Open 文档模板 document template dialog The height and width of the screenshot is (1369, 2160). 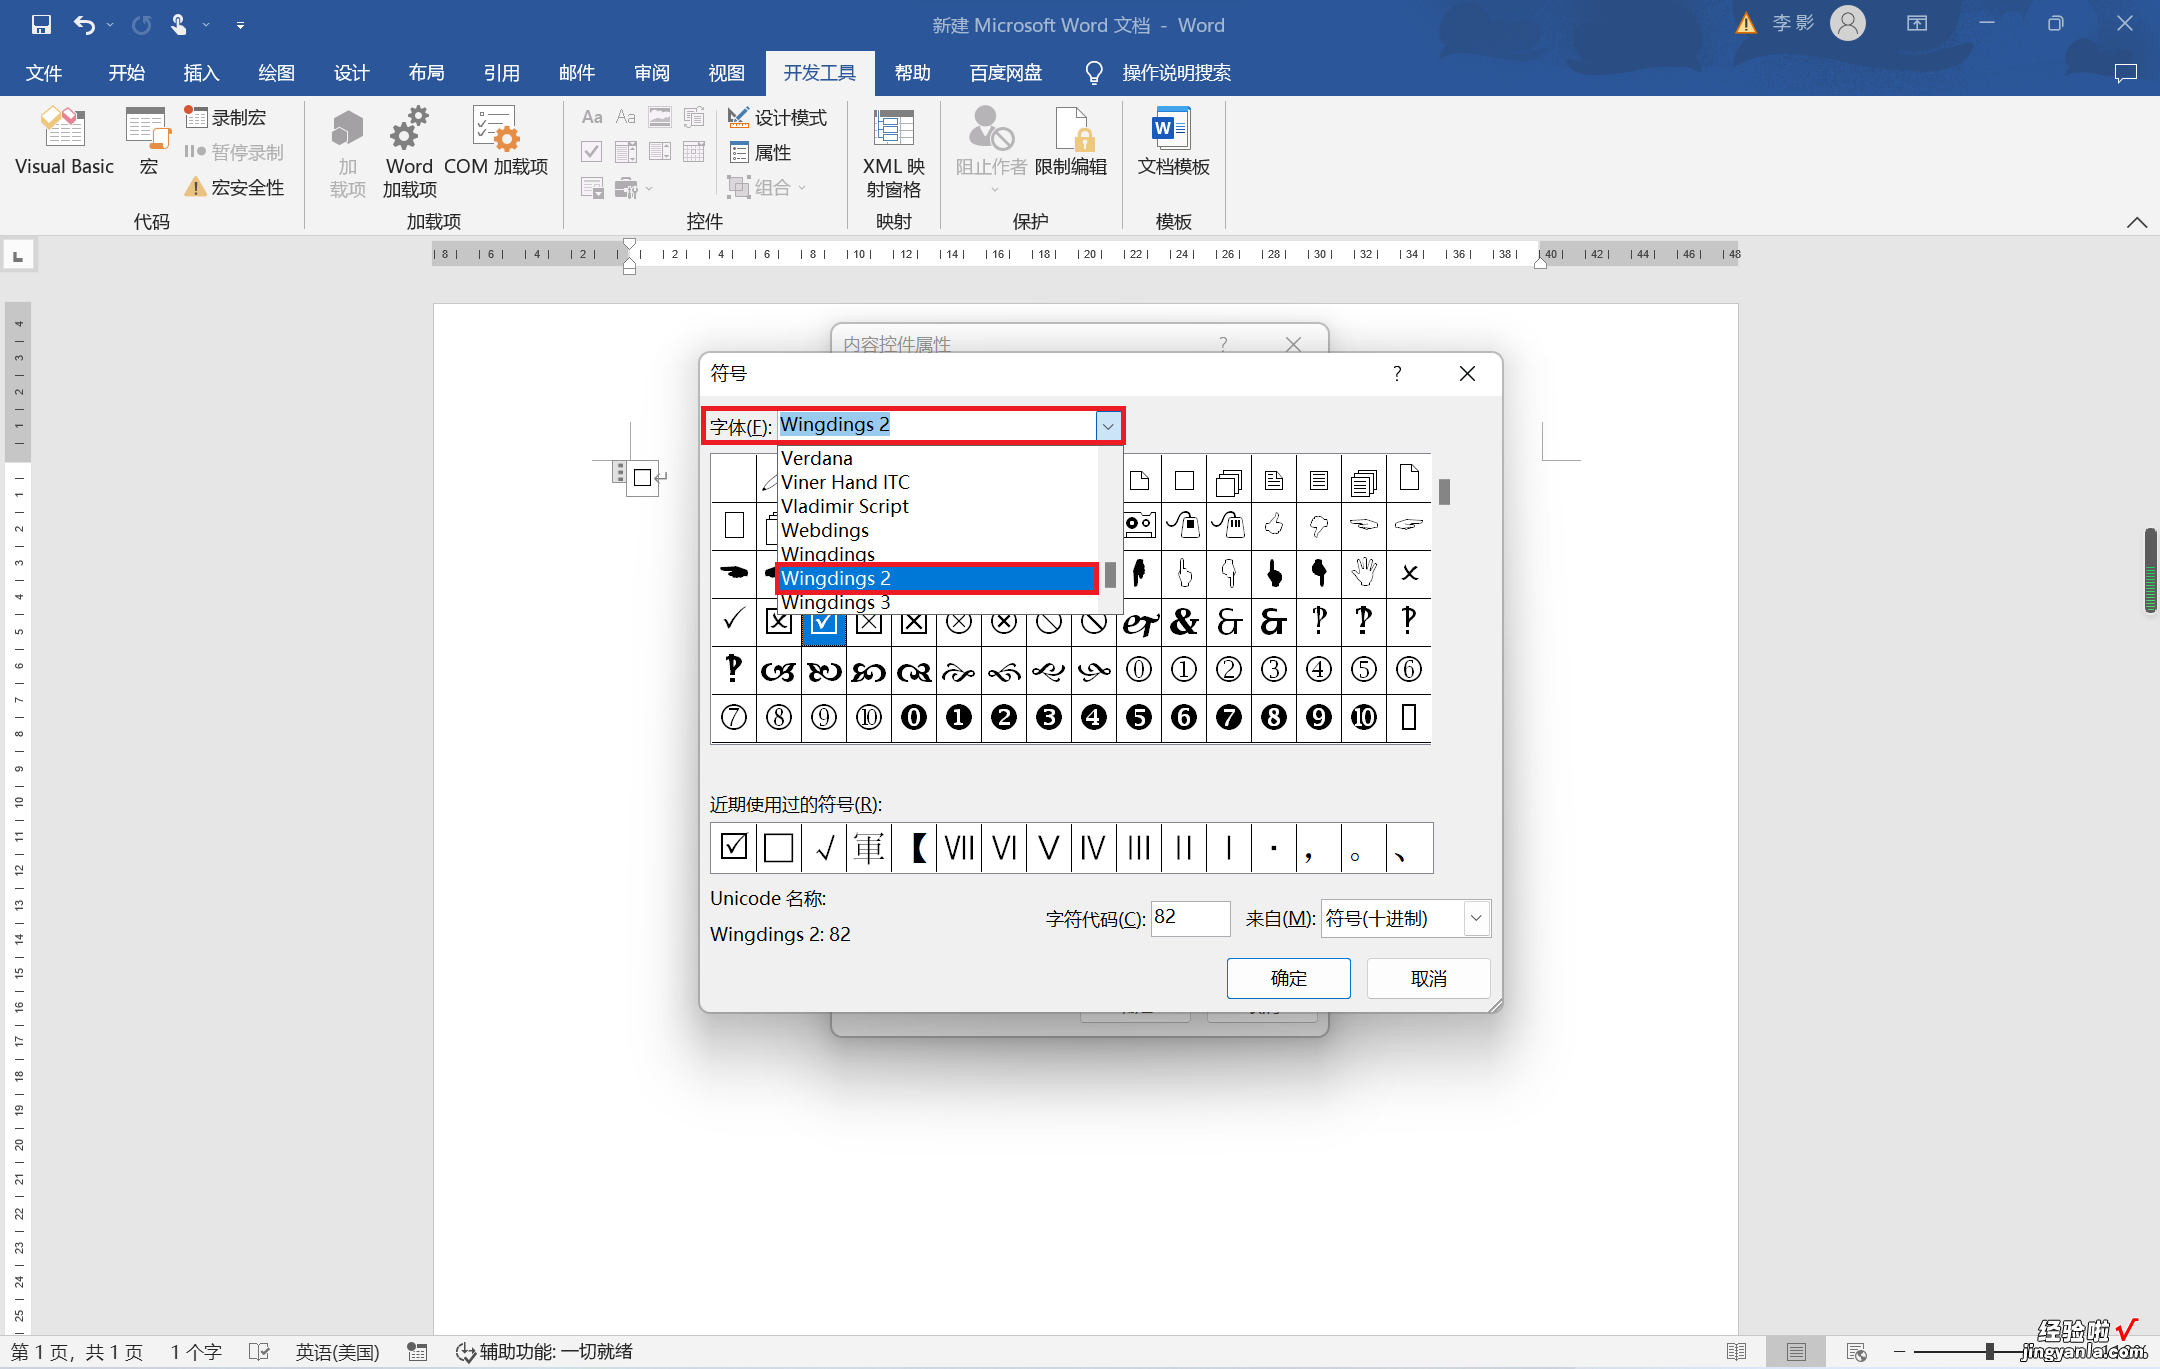coord(1173,143)
